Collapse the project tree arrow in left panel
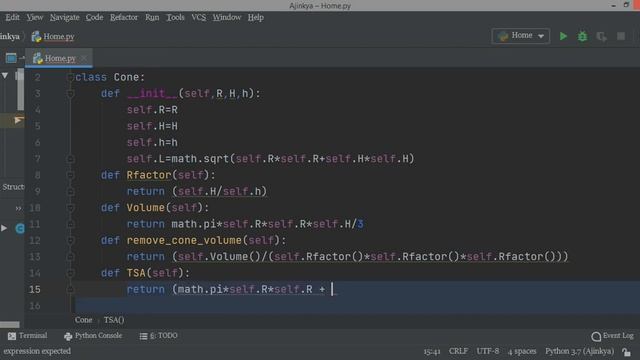The width and height of the screenshot is (640, 360). point(5,76)
